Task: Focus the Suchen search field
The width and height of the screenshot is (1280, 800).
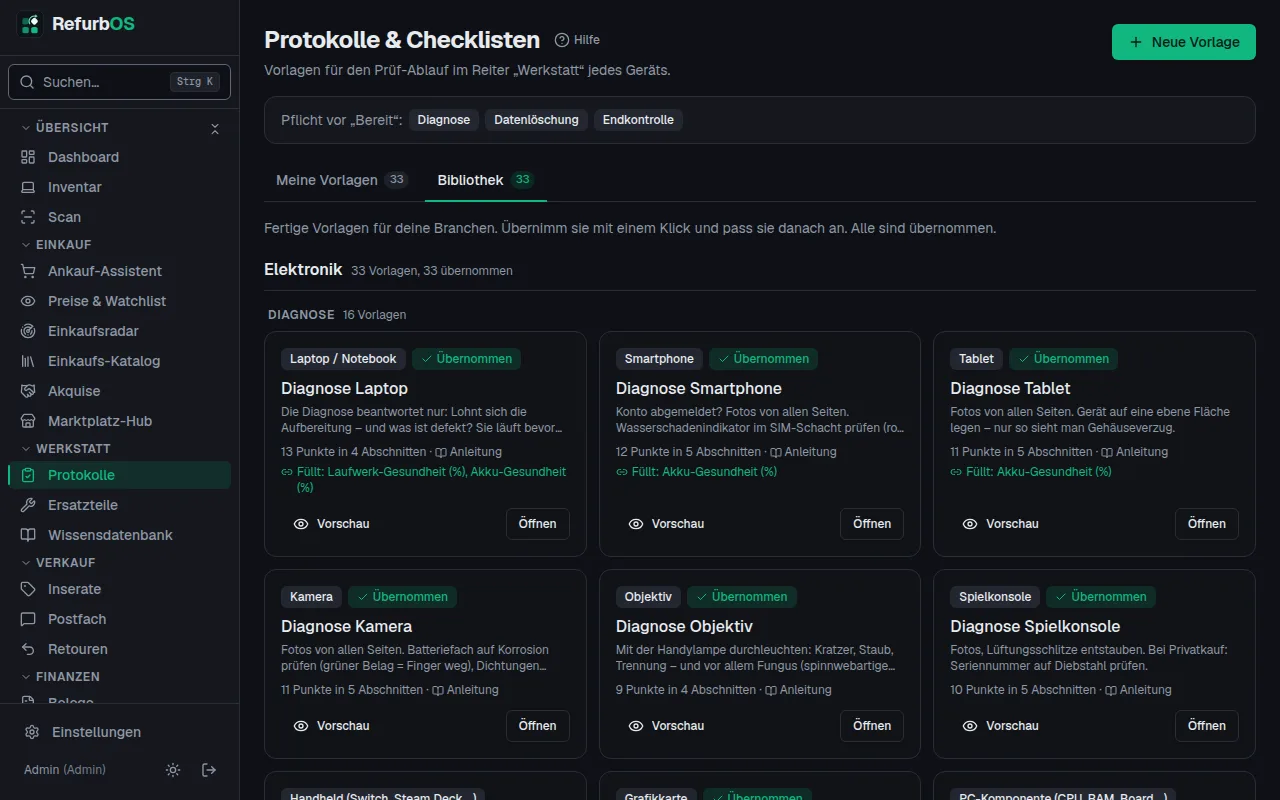Action: (119, 82)
